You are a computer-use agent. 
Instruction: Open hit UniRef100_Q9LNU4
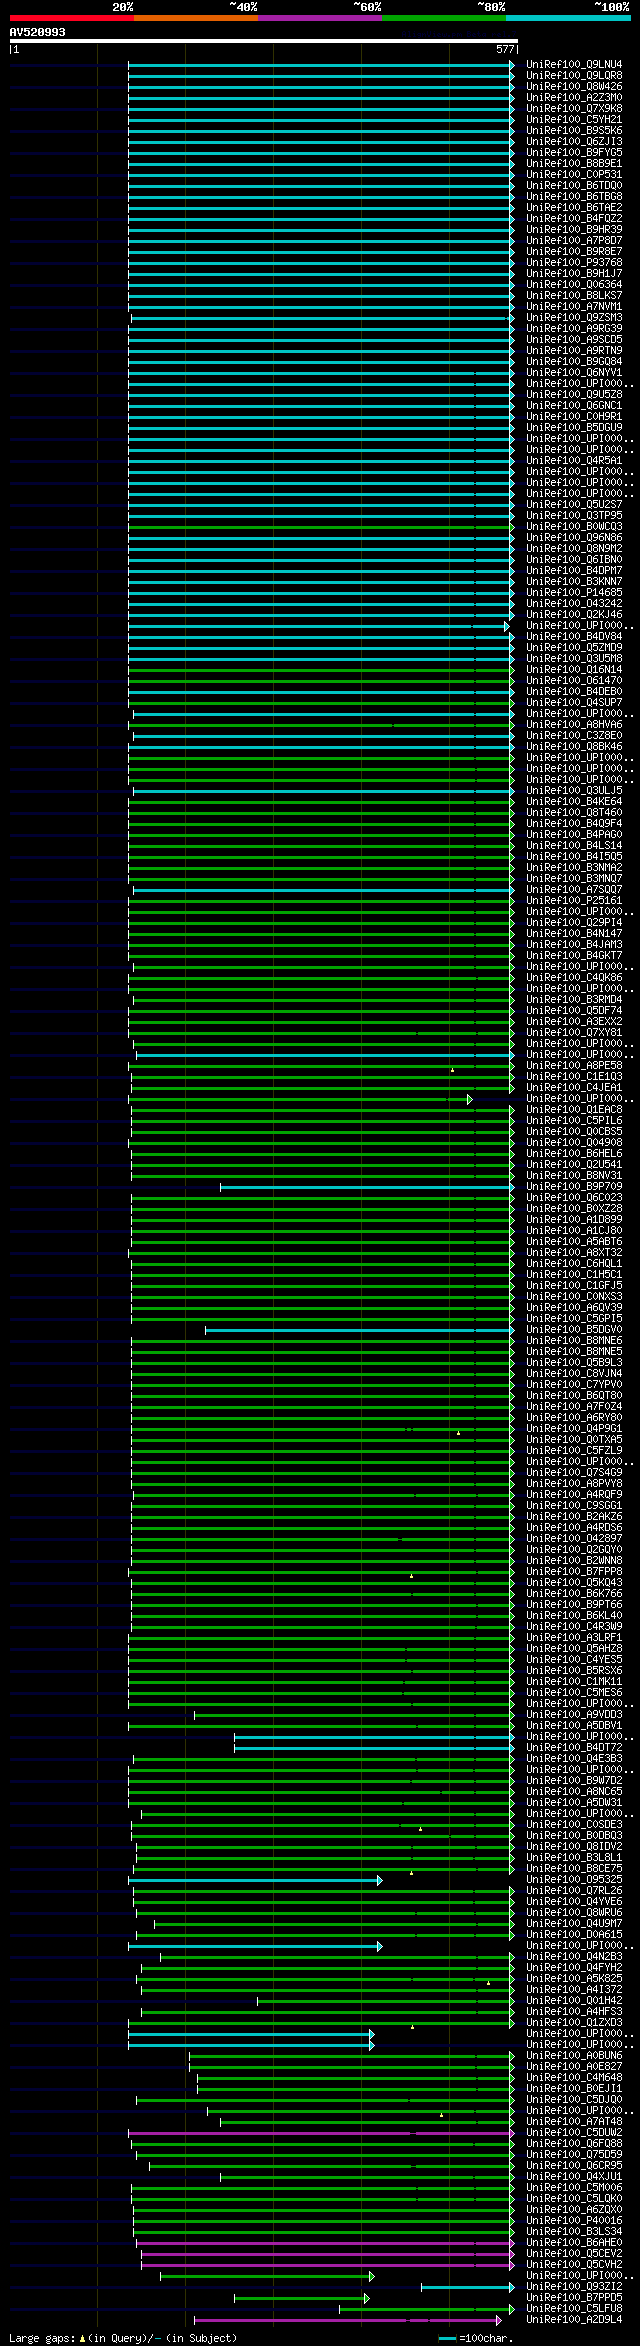click(x=574, y=65)
